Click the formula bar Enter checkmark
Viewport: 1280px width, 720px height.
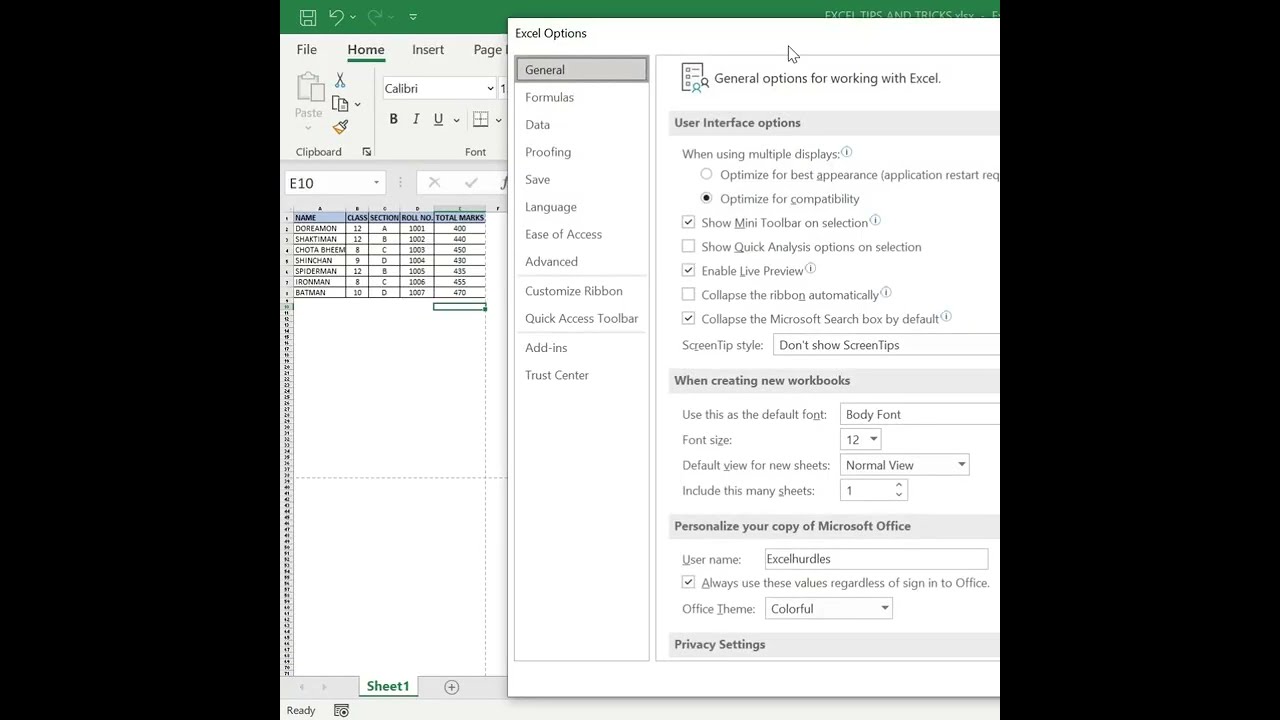471,183
